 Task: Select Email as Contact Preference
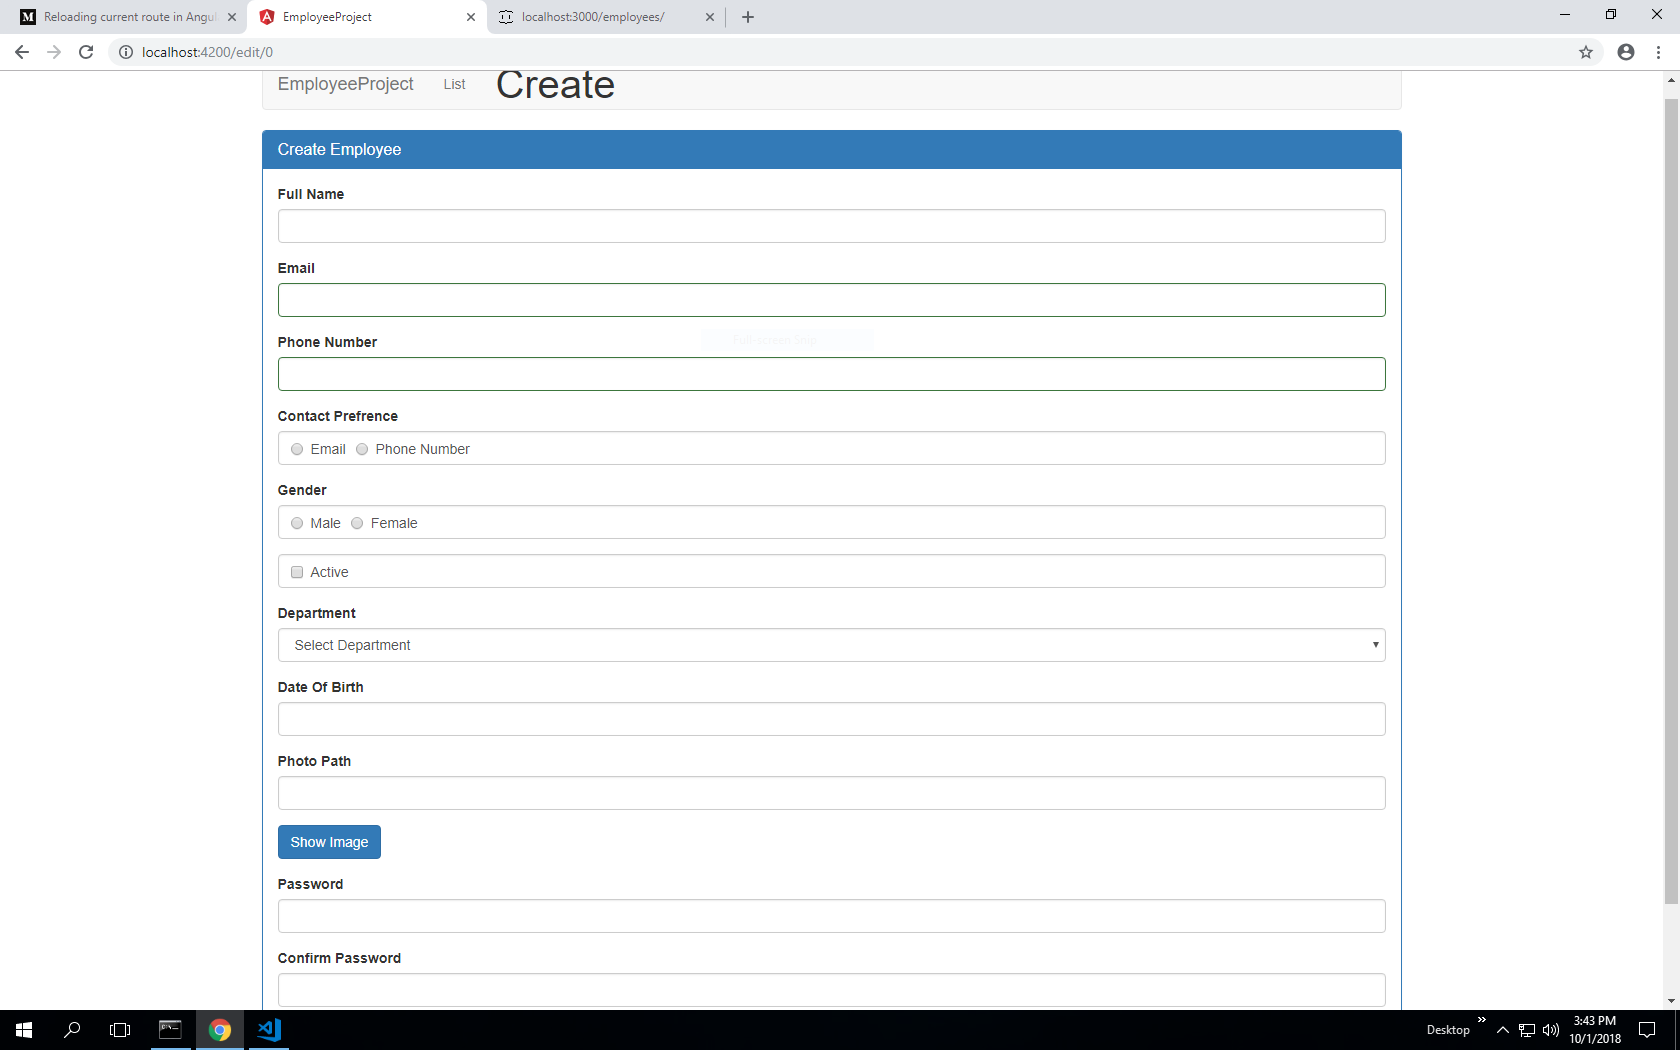296,449
